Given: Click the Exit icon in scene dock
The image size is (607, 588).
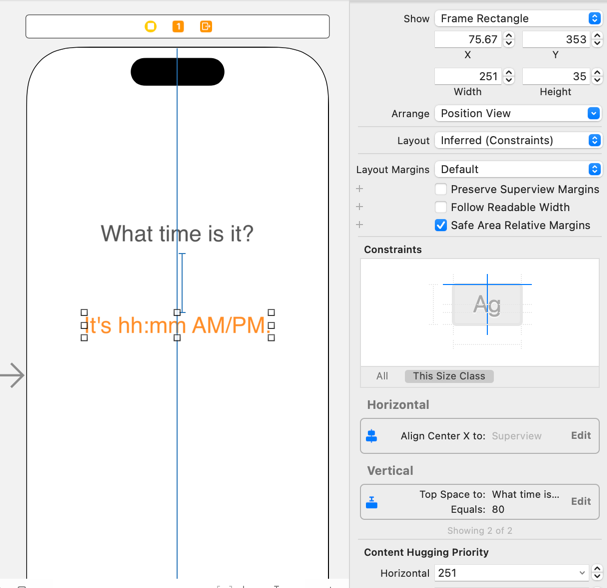Looking at the screenshot, I should [x=206, y=26].
